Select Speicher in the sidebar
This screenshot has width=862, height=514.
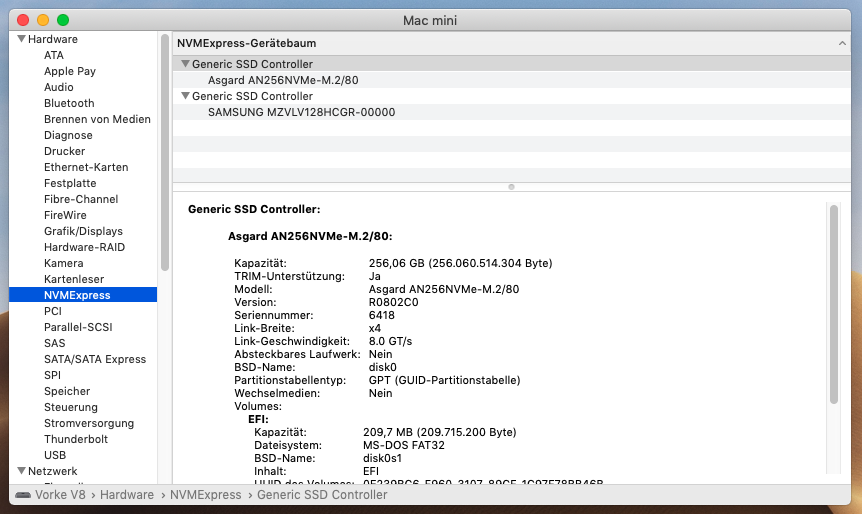click(x=67, y=391)
